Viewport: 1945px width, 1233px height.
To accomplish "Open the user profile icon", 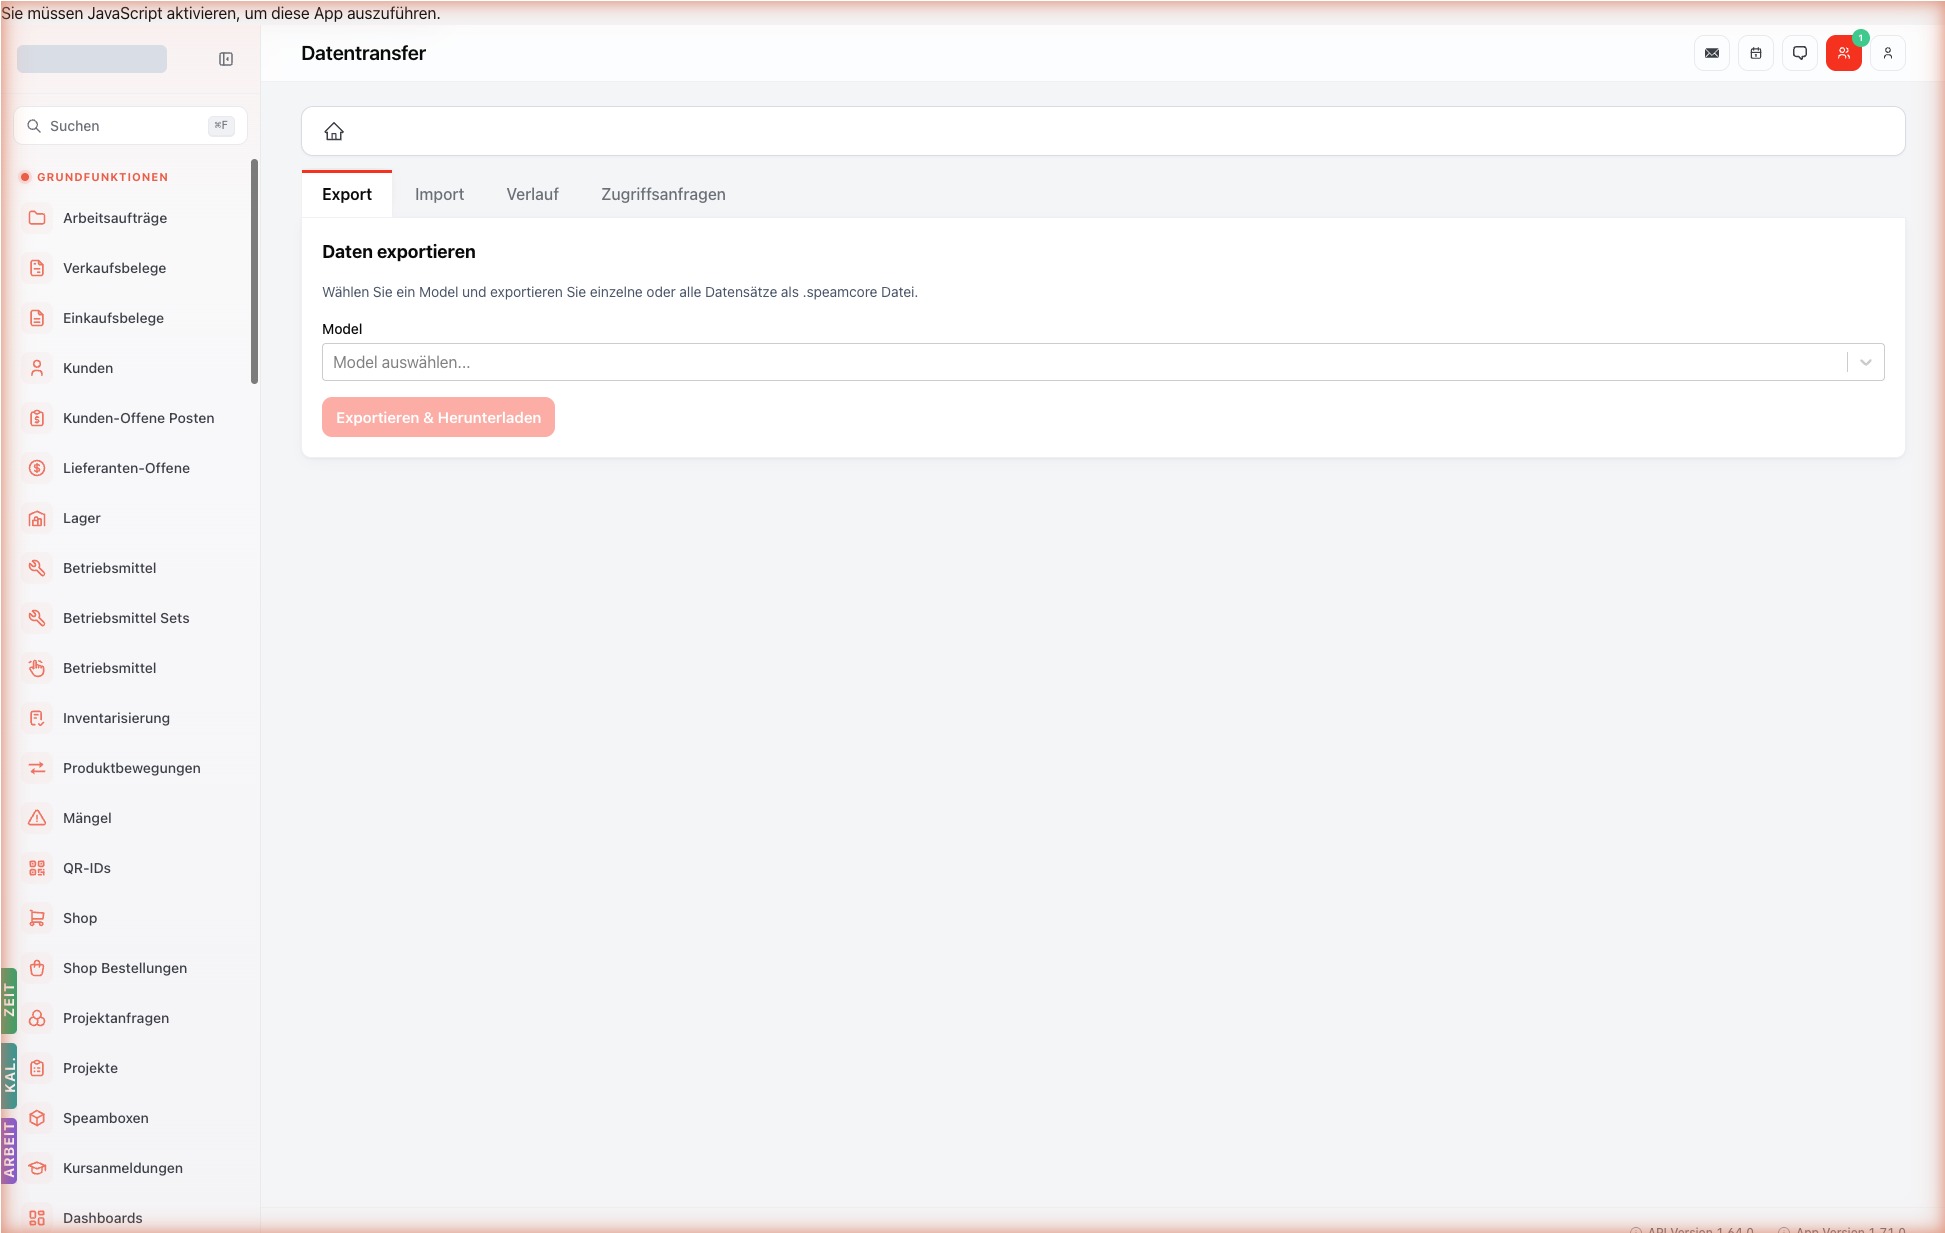I will (1888, 53).
